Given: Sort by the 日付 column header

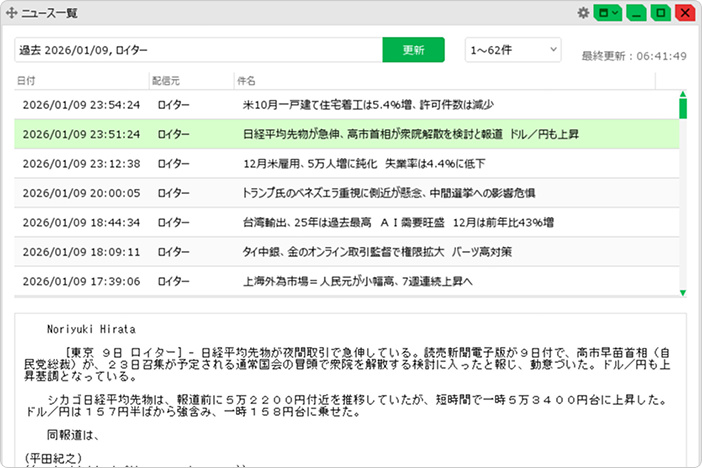Looking at the screenshot, I should coord(81,81).
